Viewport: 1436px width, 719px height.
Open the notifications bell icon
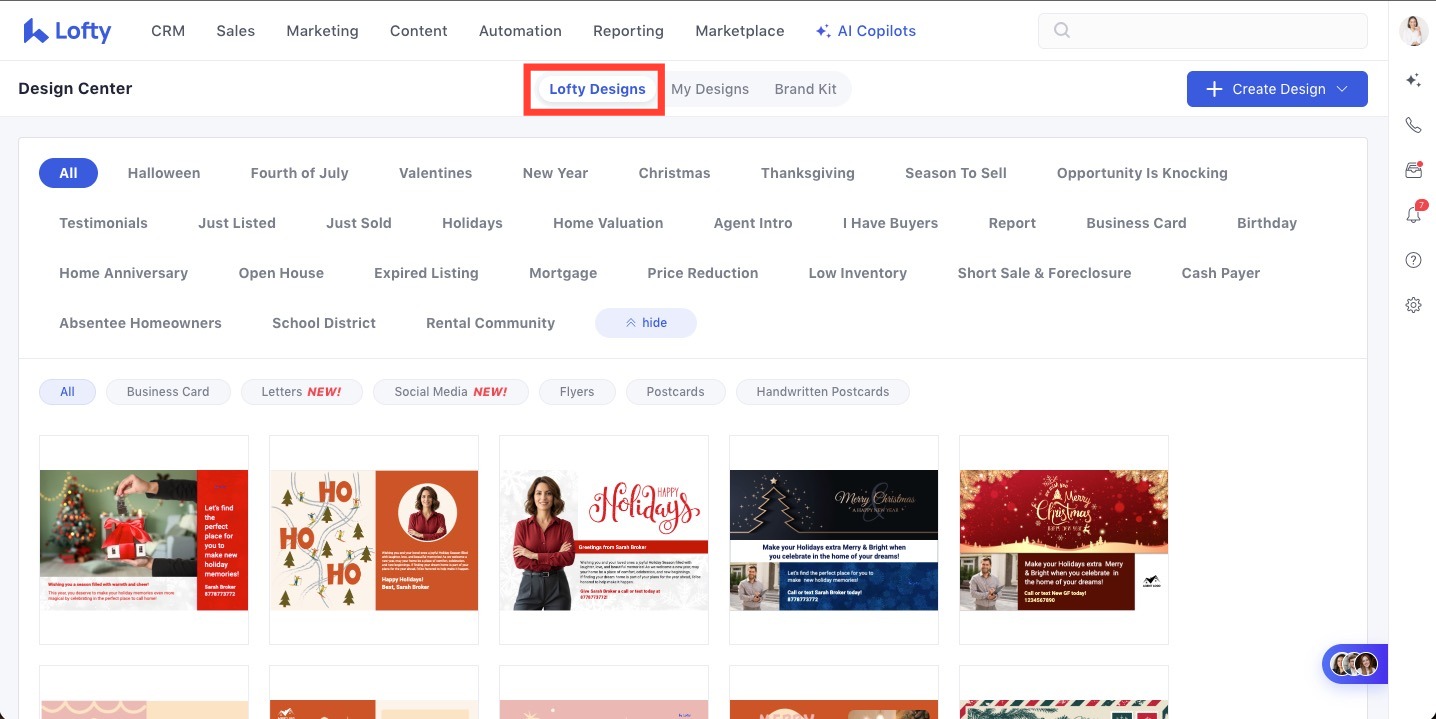click(1413, 215)
